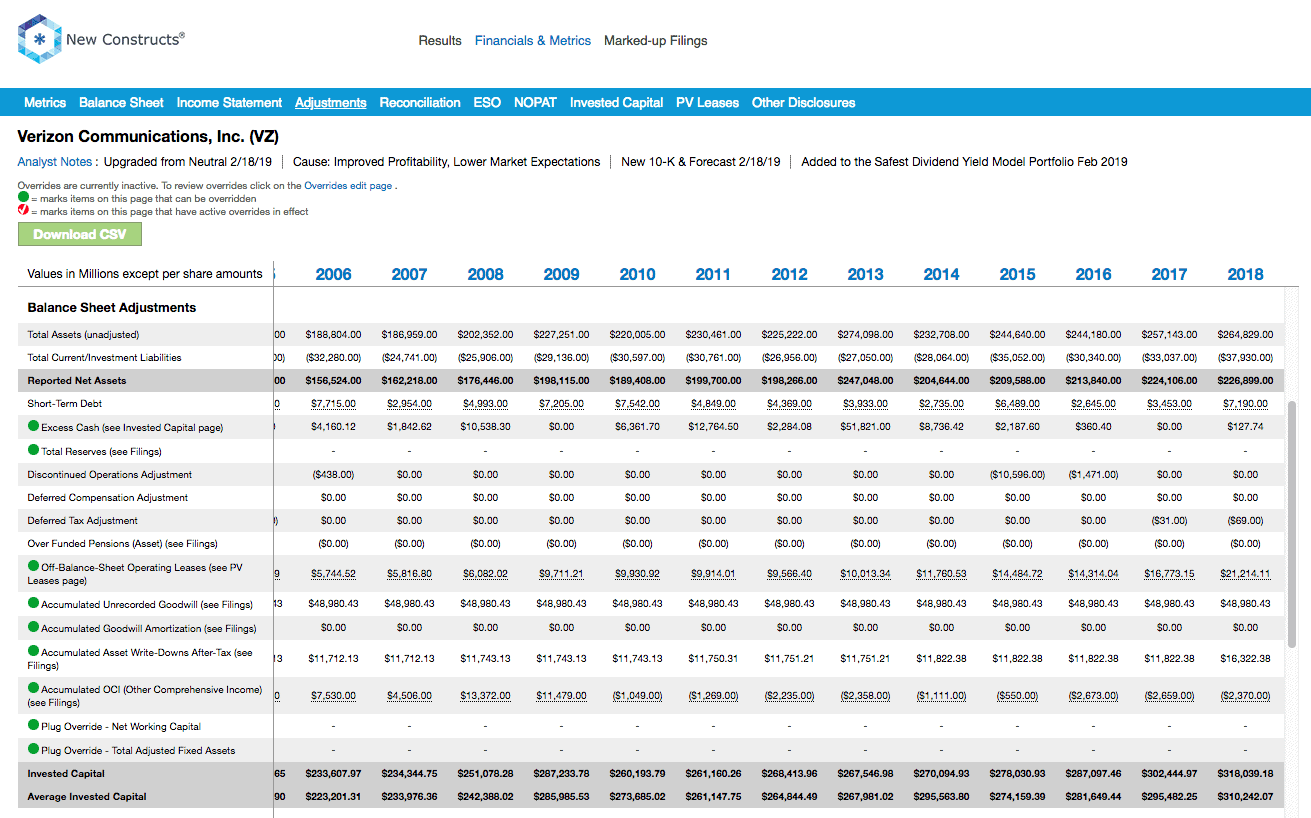This screenshot has width=1311, height=818.
Task: Open 2012 Short-Term Debt value $4,369.00
Action: pos(789,404)
